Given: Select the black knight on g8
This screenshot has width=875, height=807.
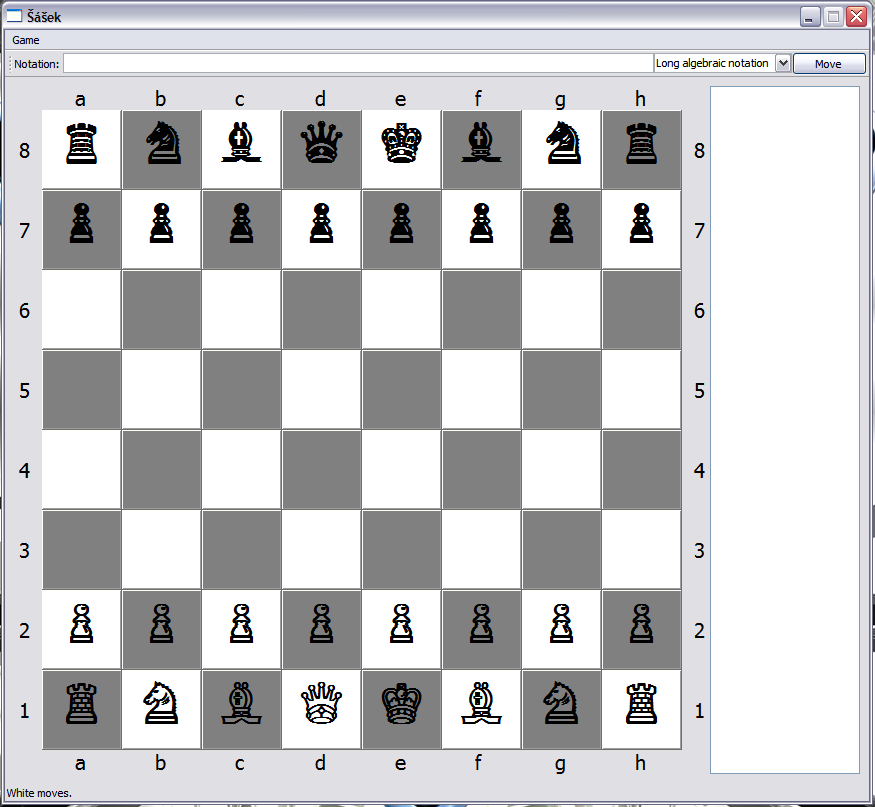Looking at the screenshot, I should tap(563, 143).
